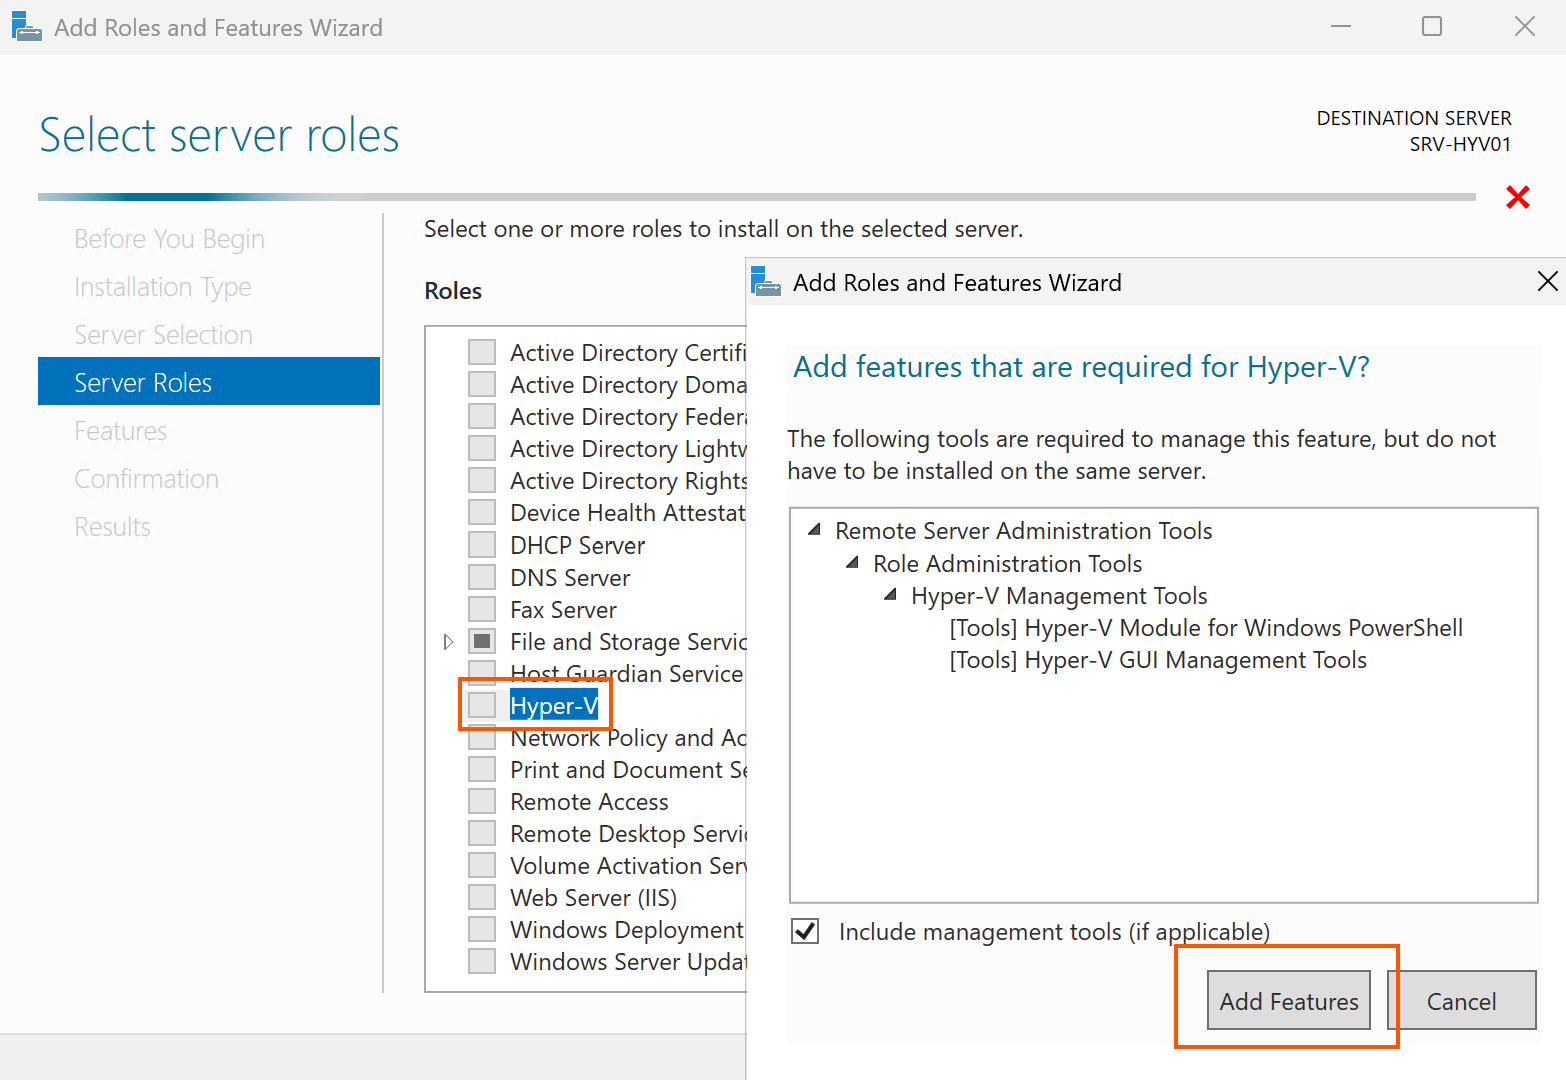Viewport: 1566px width, 1080px height.
Task: Check the Web Server (IIS) role
Action: (482, 897)
